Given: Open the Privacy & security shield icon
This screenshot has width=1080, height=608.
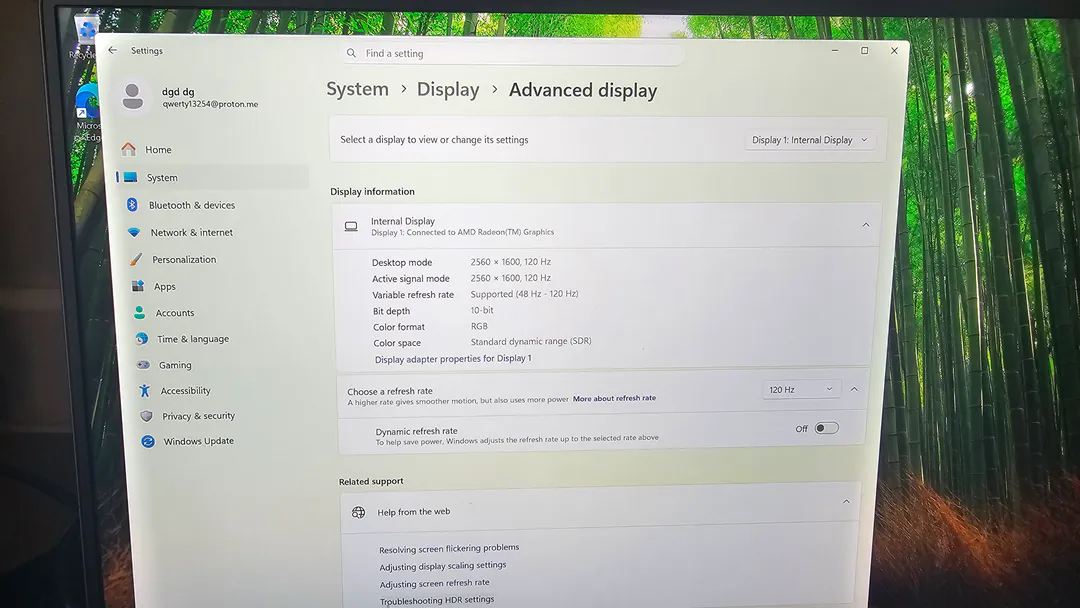Looking at the screenshot, I should coord(146,416).
